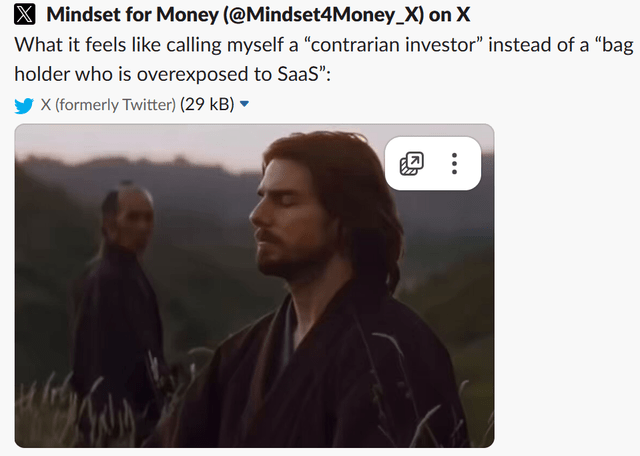This screenshot has width=640, height=456.
Task: Click the "contrarian investor" tweet text line
Action: (324, 45)
